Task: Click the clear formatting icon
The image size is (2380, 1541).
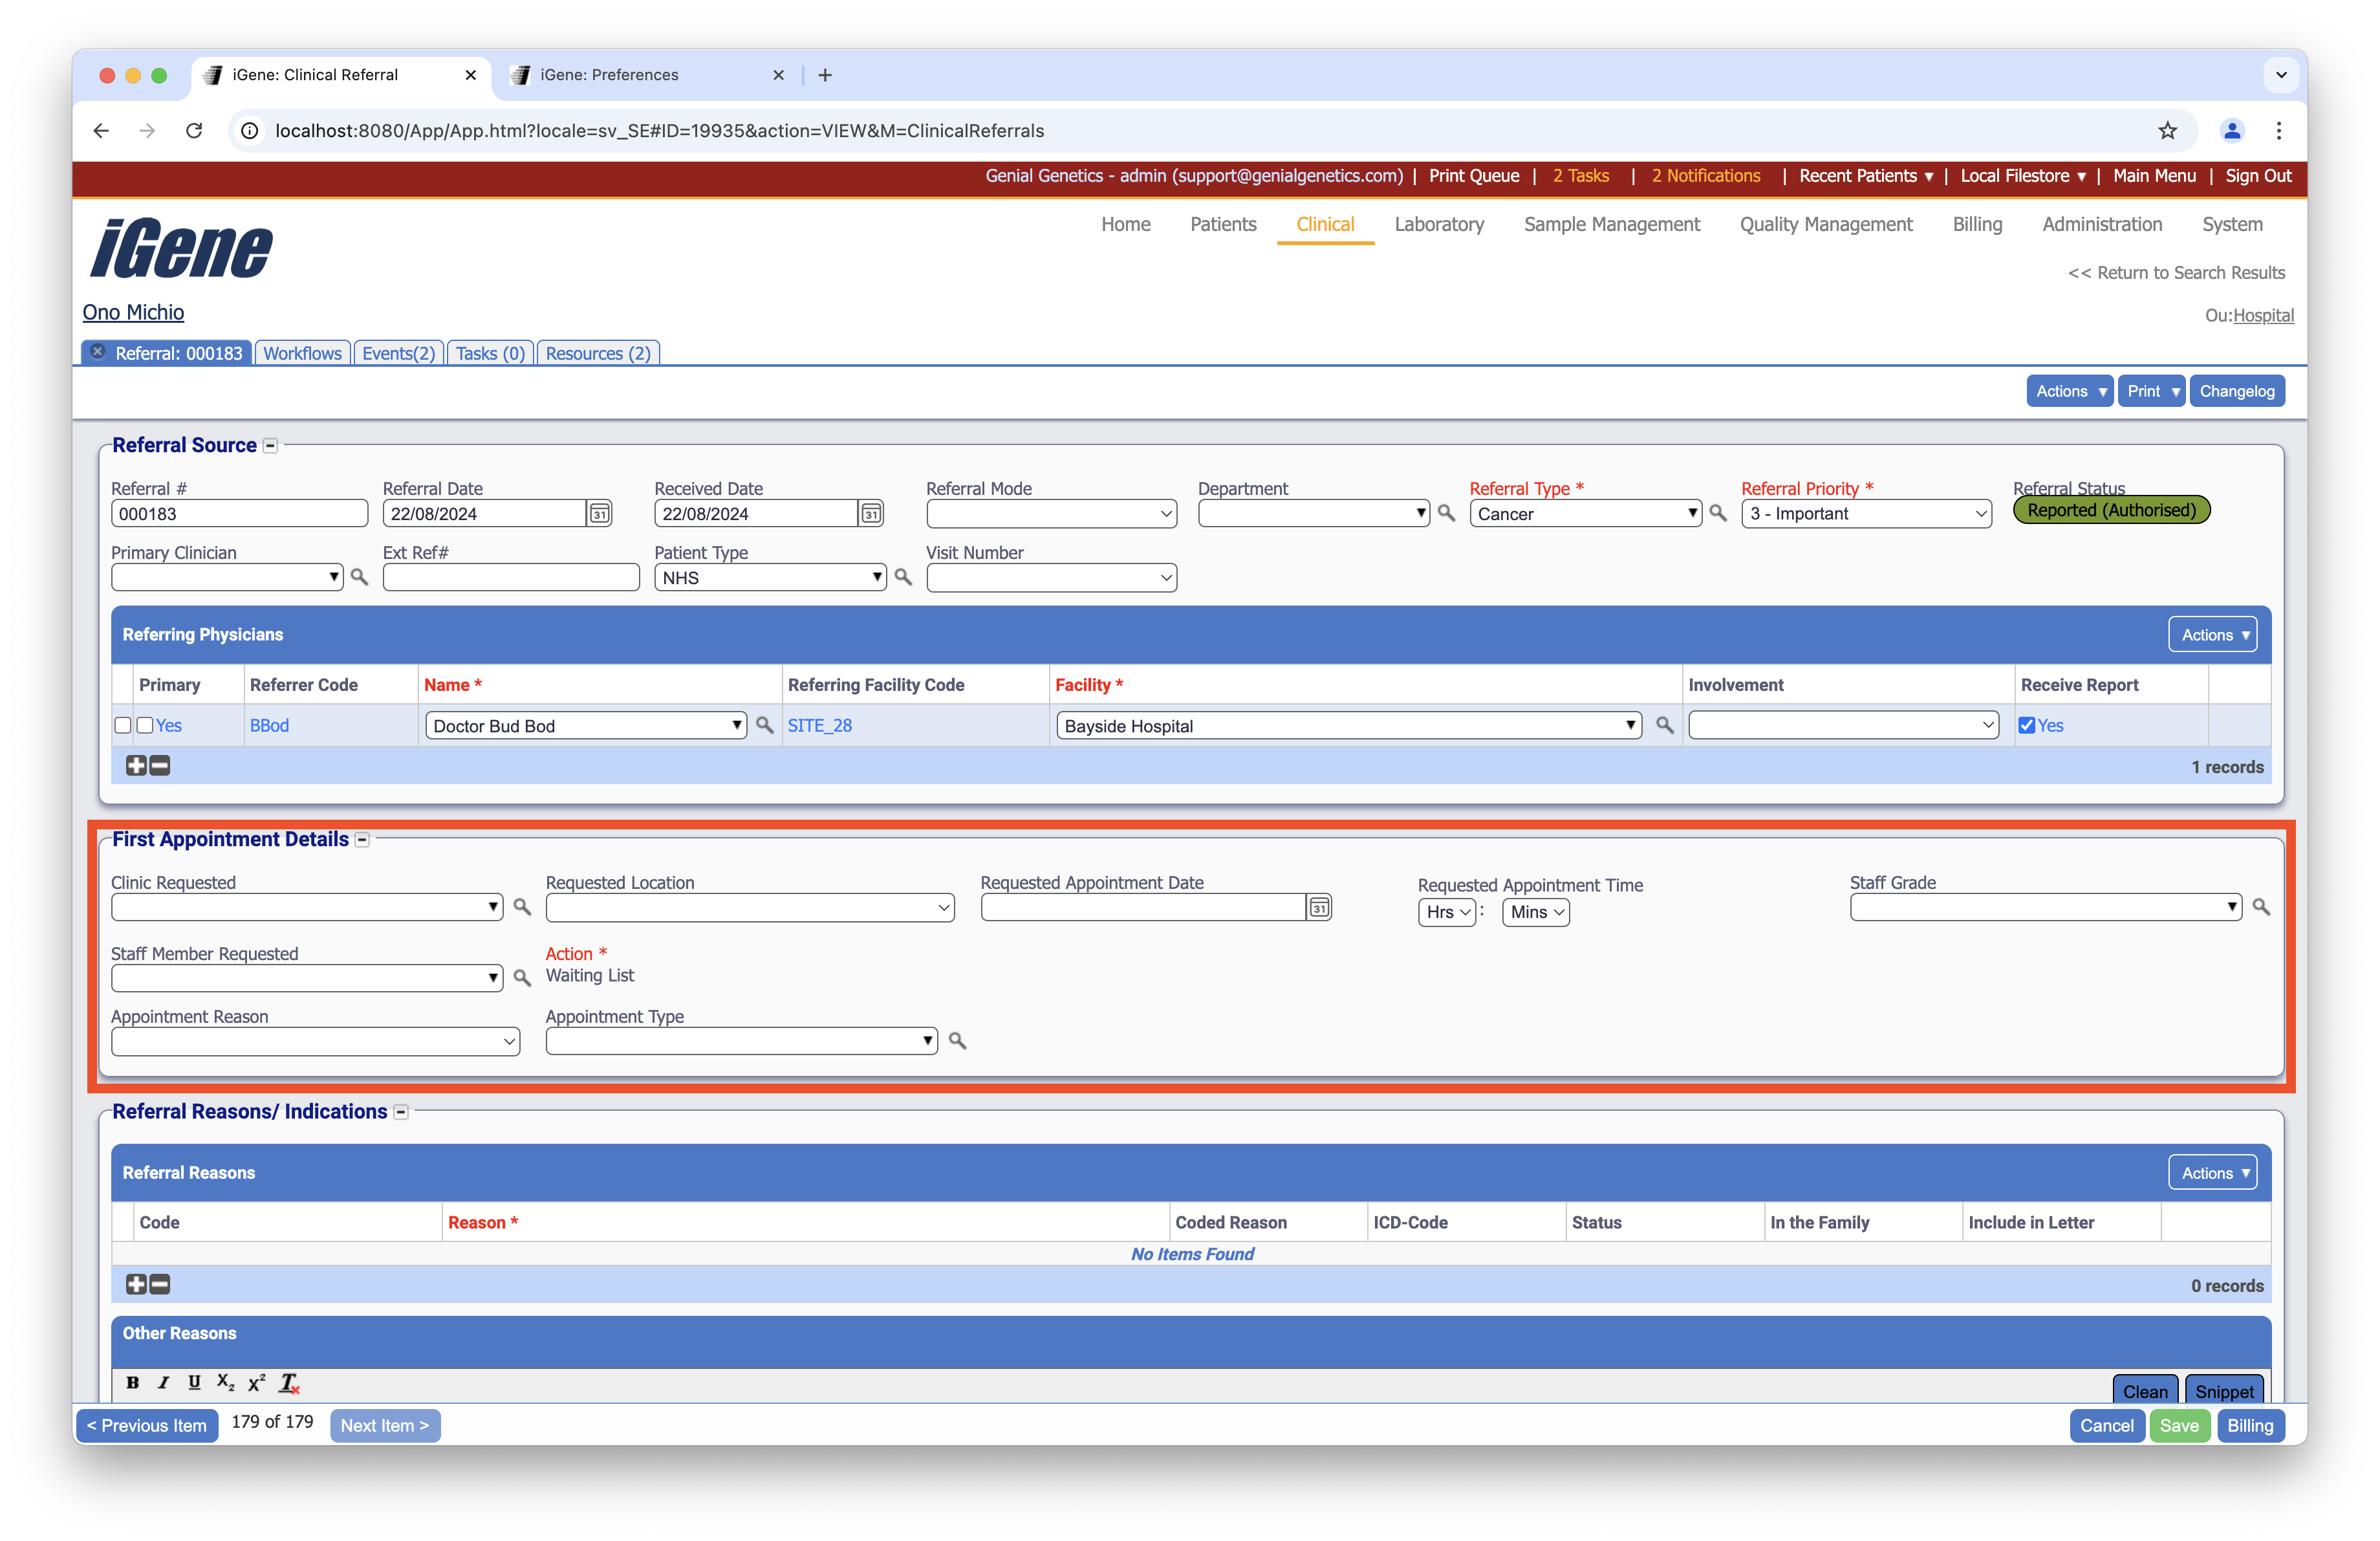Action: point(289,1383)
